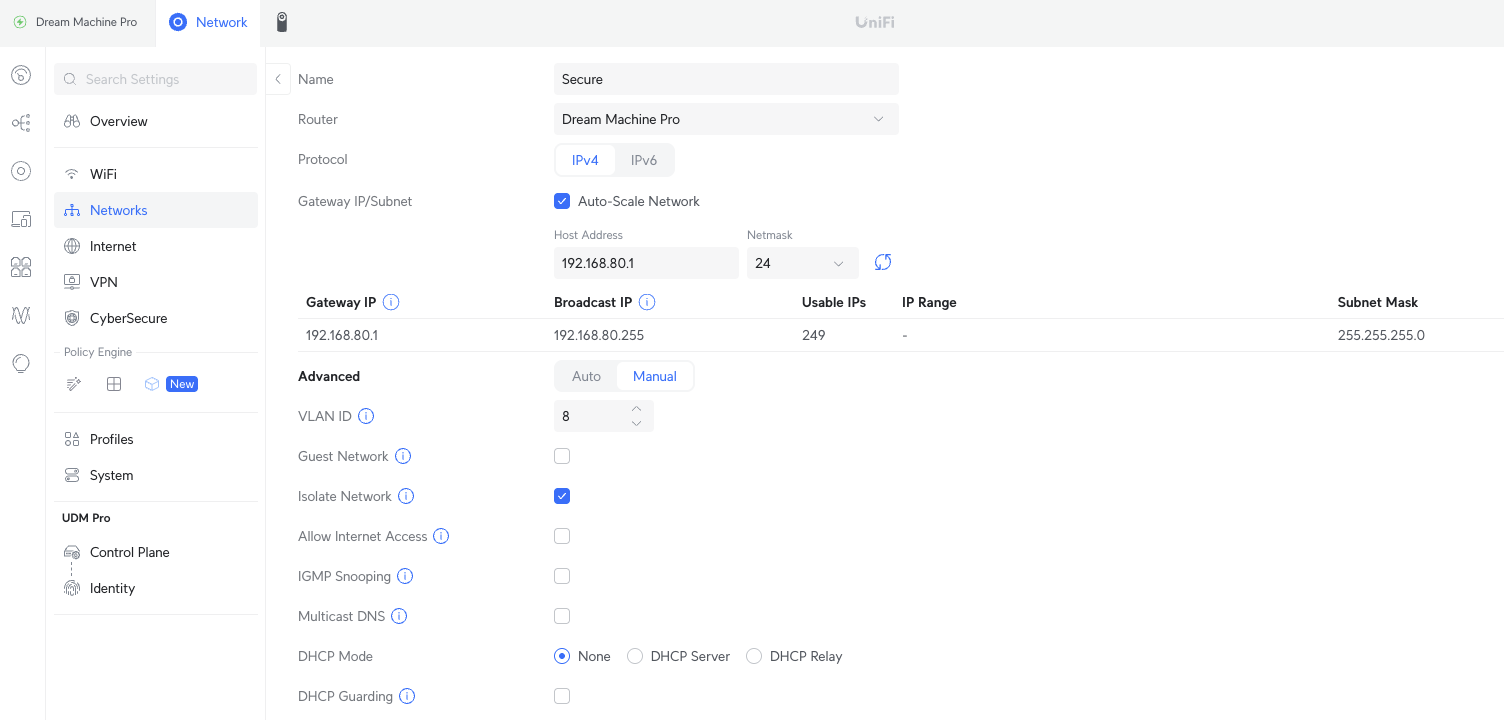
Task: Select the Manual advanced mode
Action: [655, 376]
